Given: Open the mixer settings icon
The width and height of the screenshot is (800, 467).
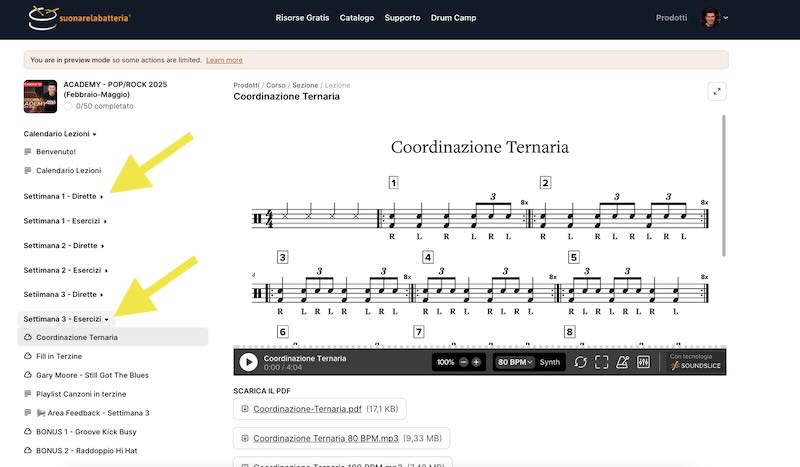Looking at the screenshot, I should click(643, 362).
